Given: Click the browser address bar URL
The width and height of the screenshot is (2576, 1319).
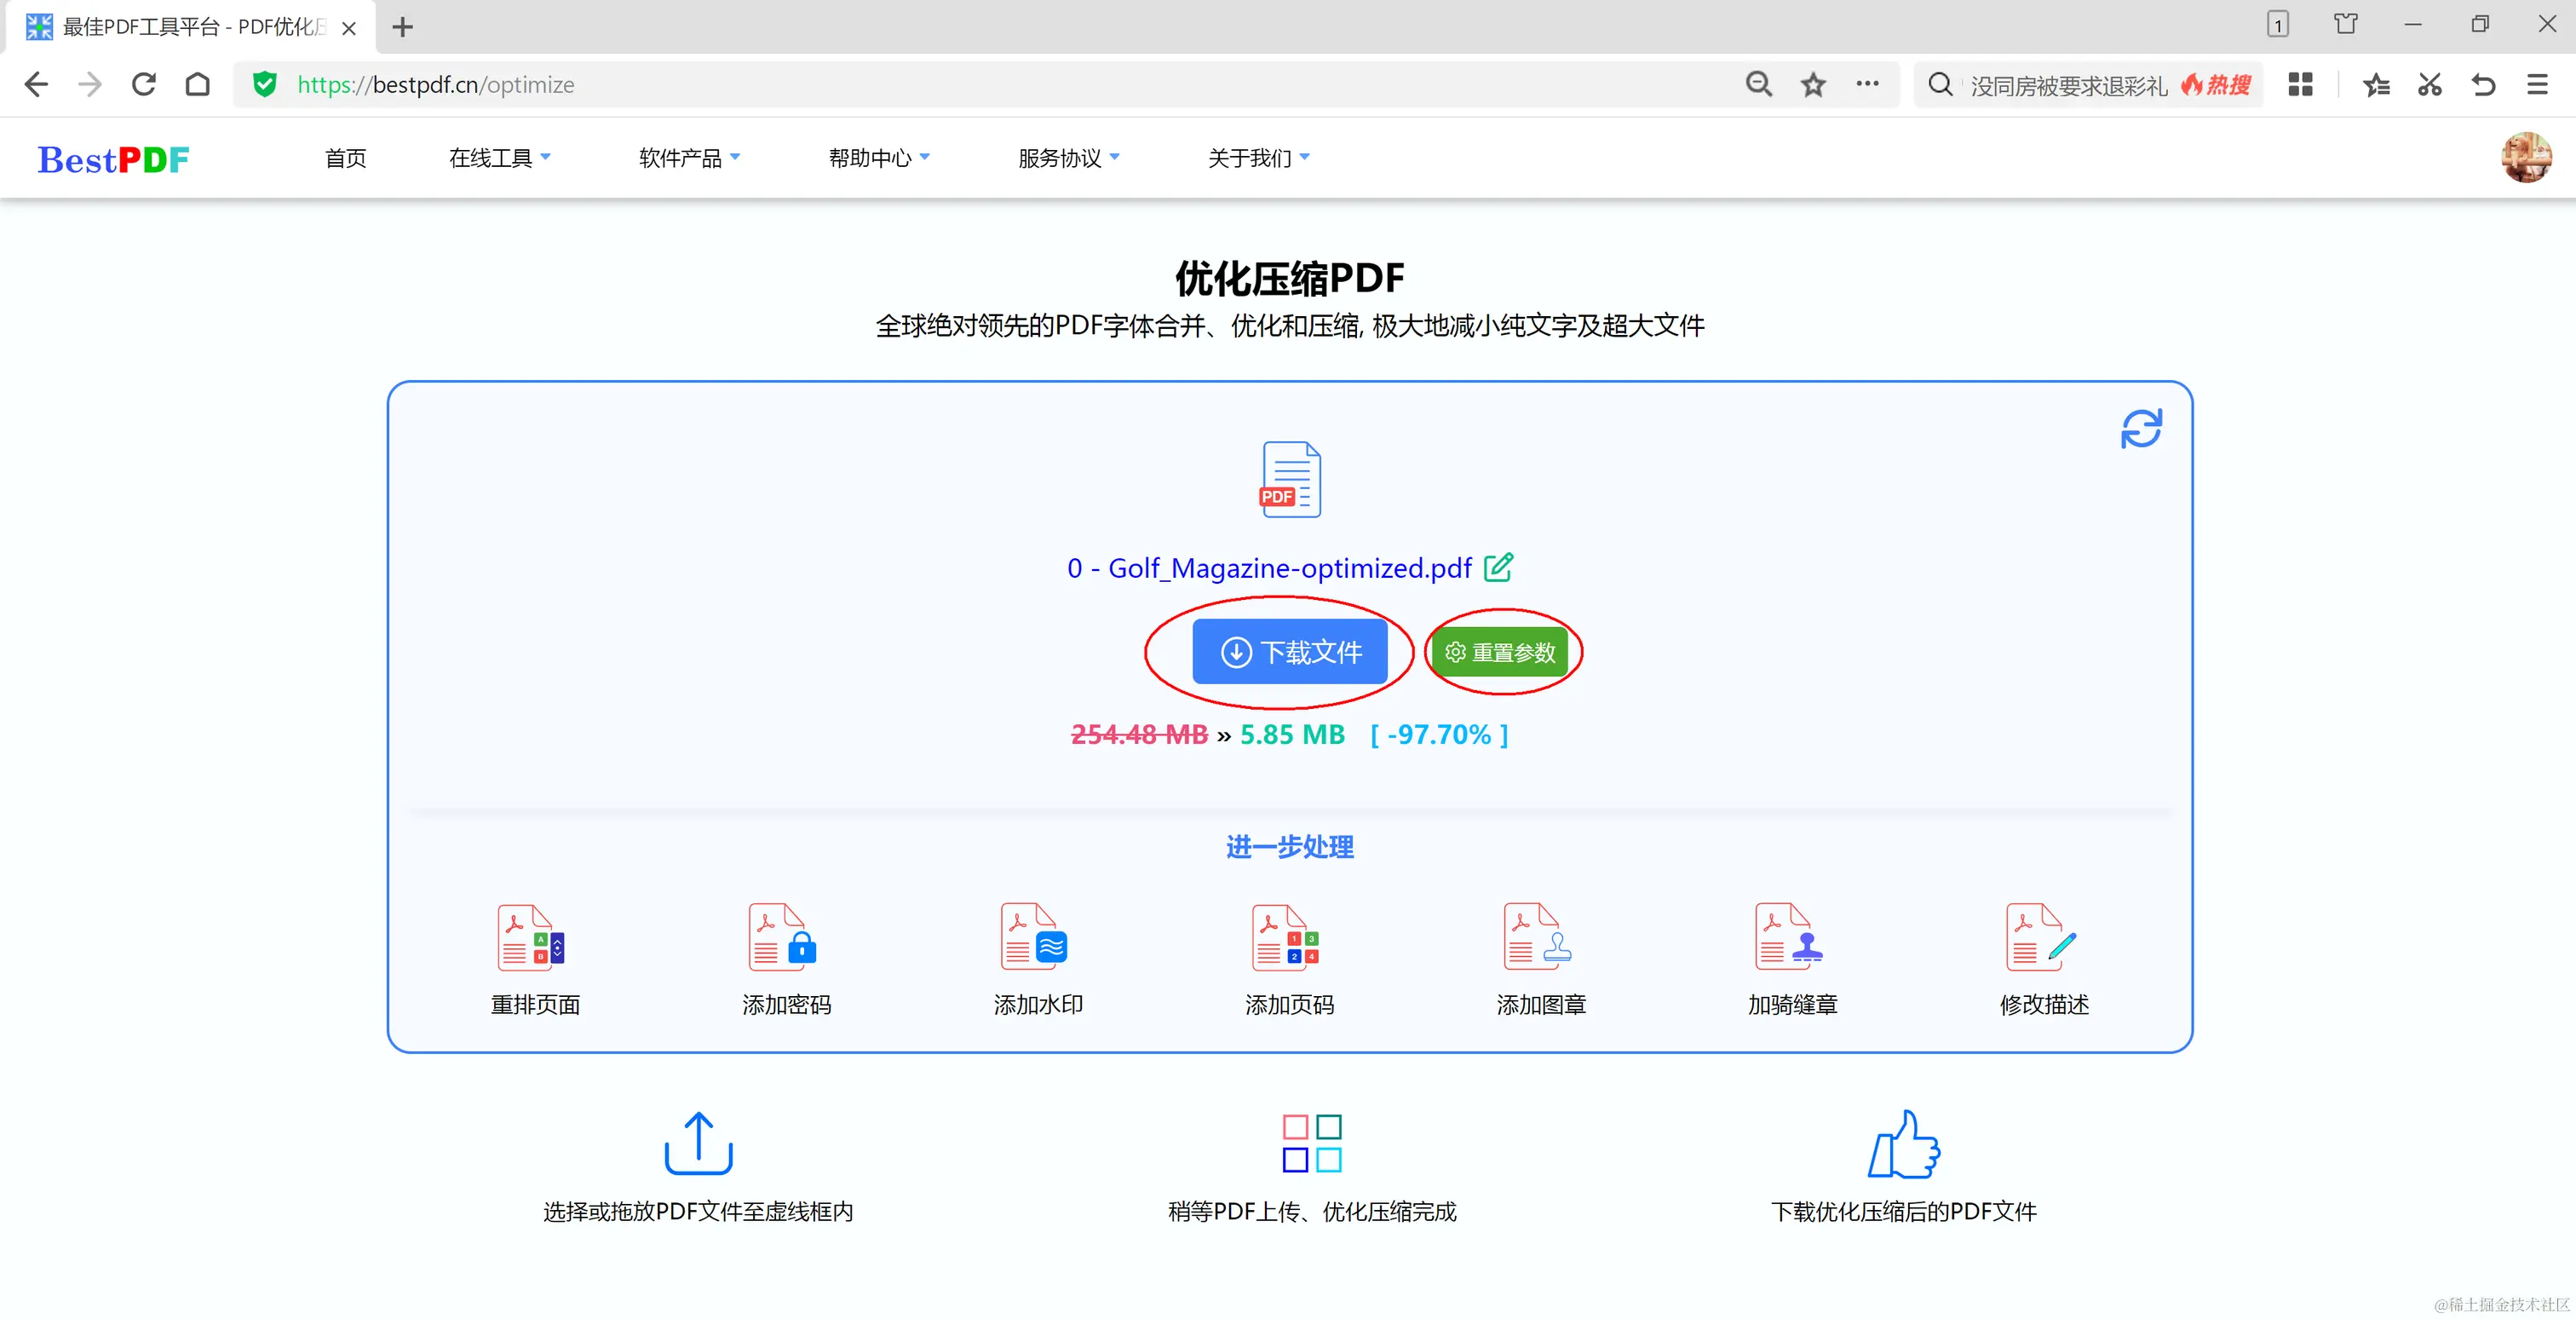Looking at the screenshot, I should click(x=436, y=85).
